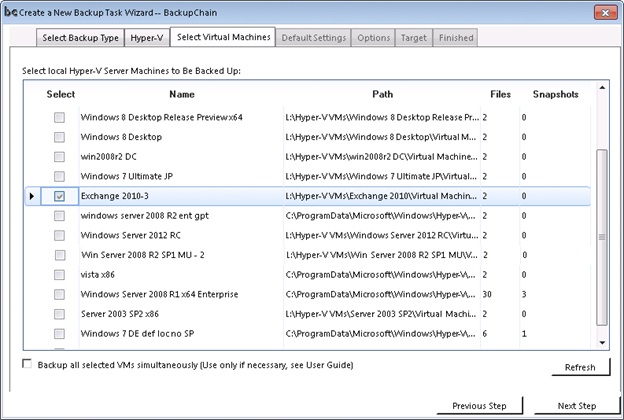Select Windows 7 DE def loc no SP checkbox
Image resolution: width=624 pixels, height=420 pixels.
tap(59, 334)
